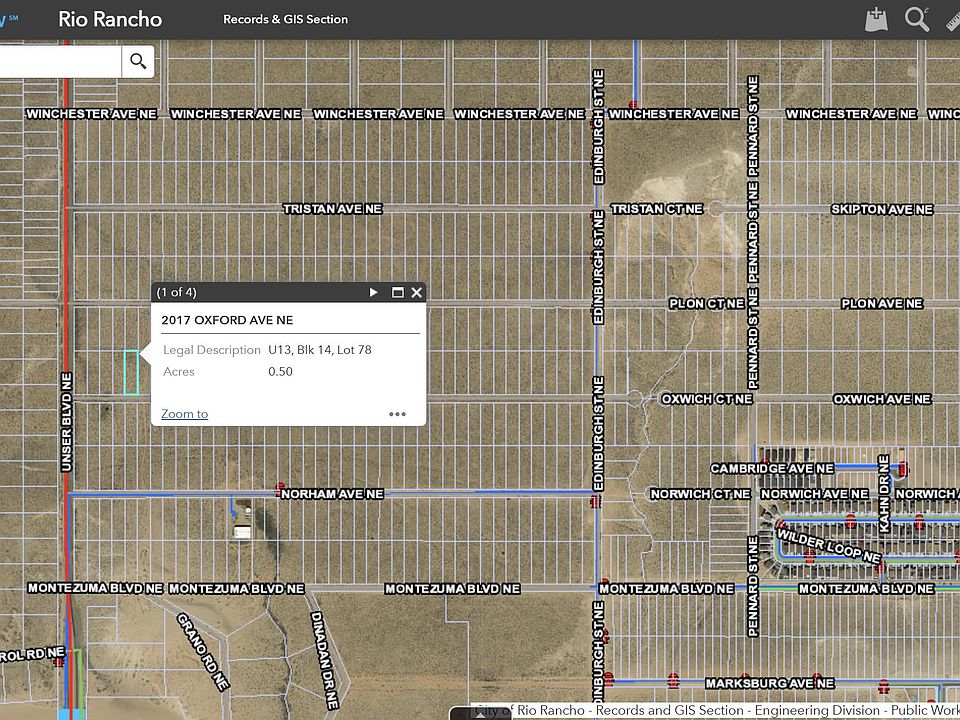Click the hydrant marker on Norham Ave NE
Image resolution: width=960 pixels, height=720 pixels.
tap(278, 490)
